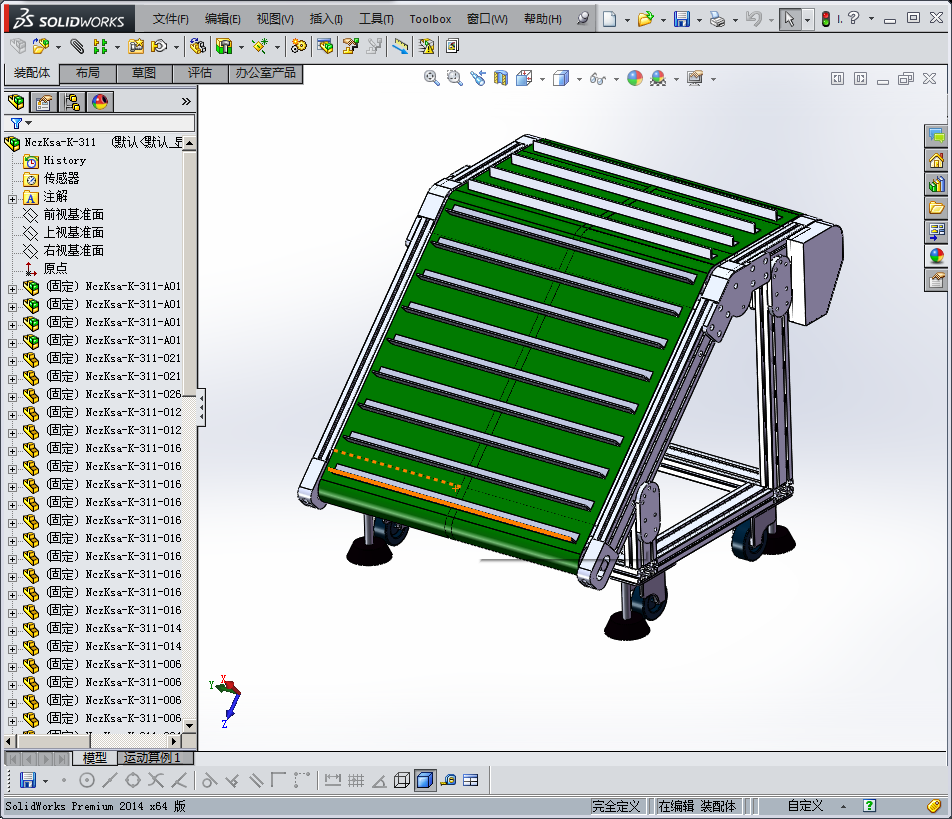Viewport: 952px width, 819px height.
Task: Open the PropertyManager tab icon
Action: [44, 101]
